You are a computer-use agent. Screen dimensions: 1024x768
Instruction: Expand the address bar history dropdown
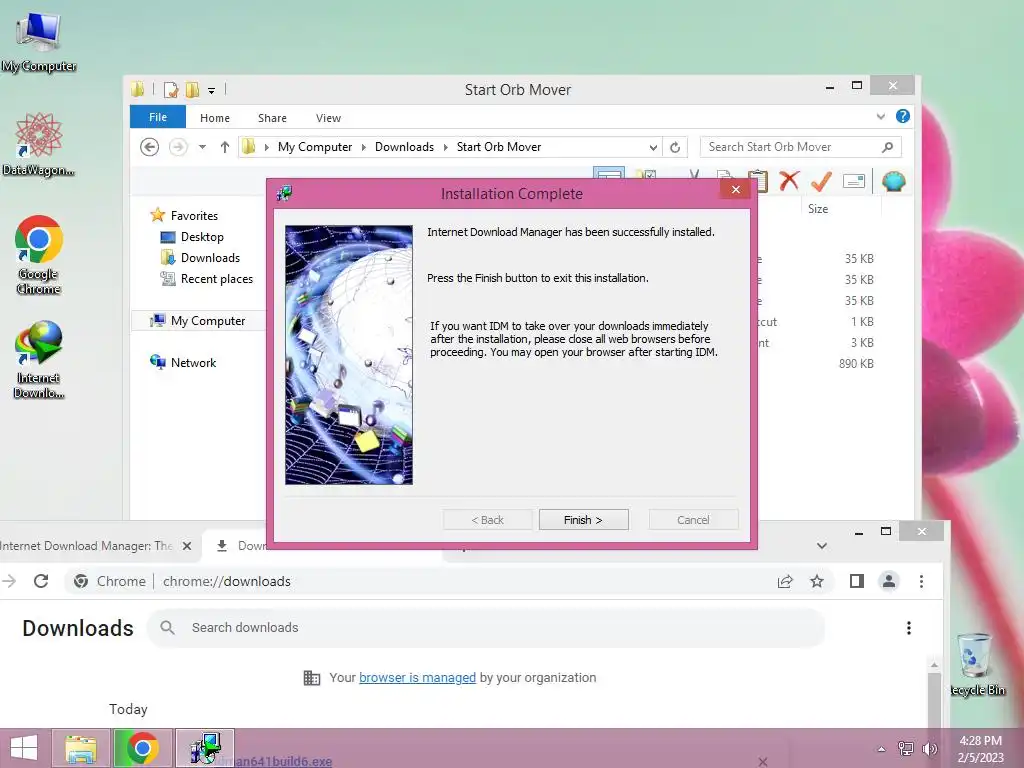[653, 148]
